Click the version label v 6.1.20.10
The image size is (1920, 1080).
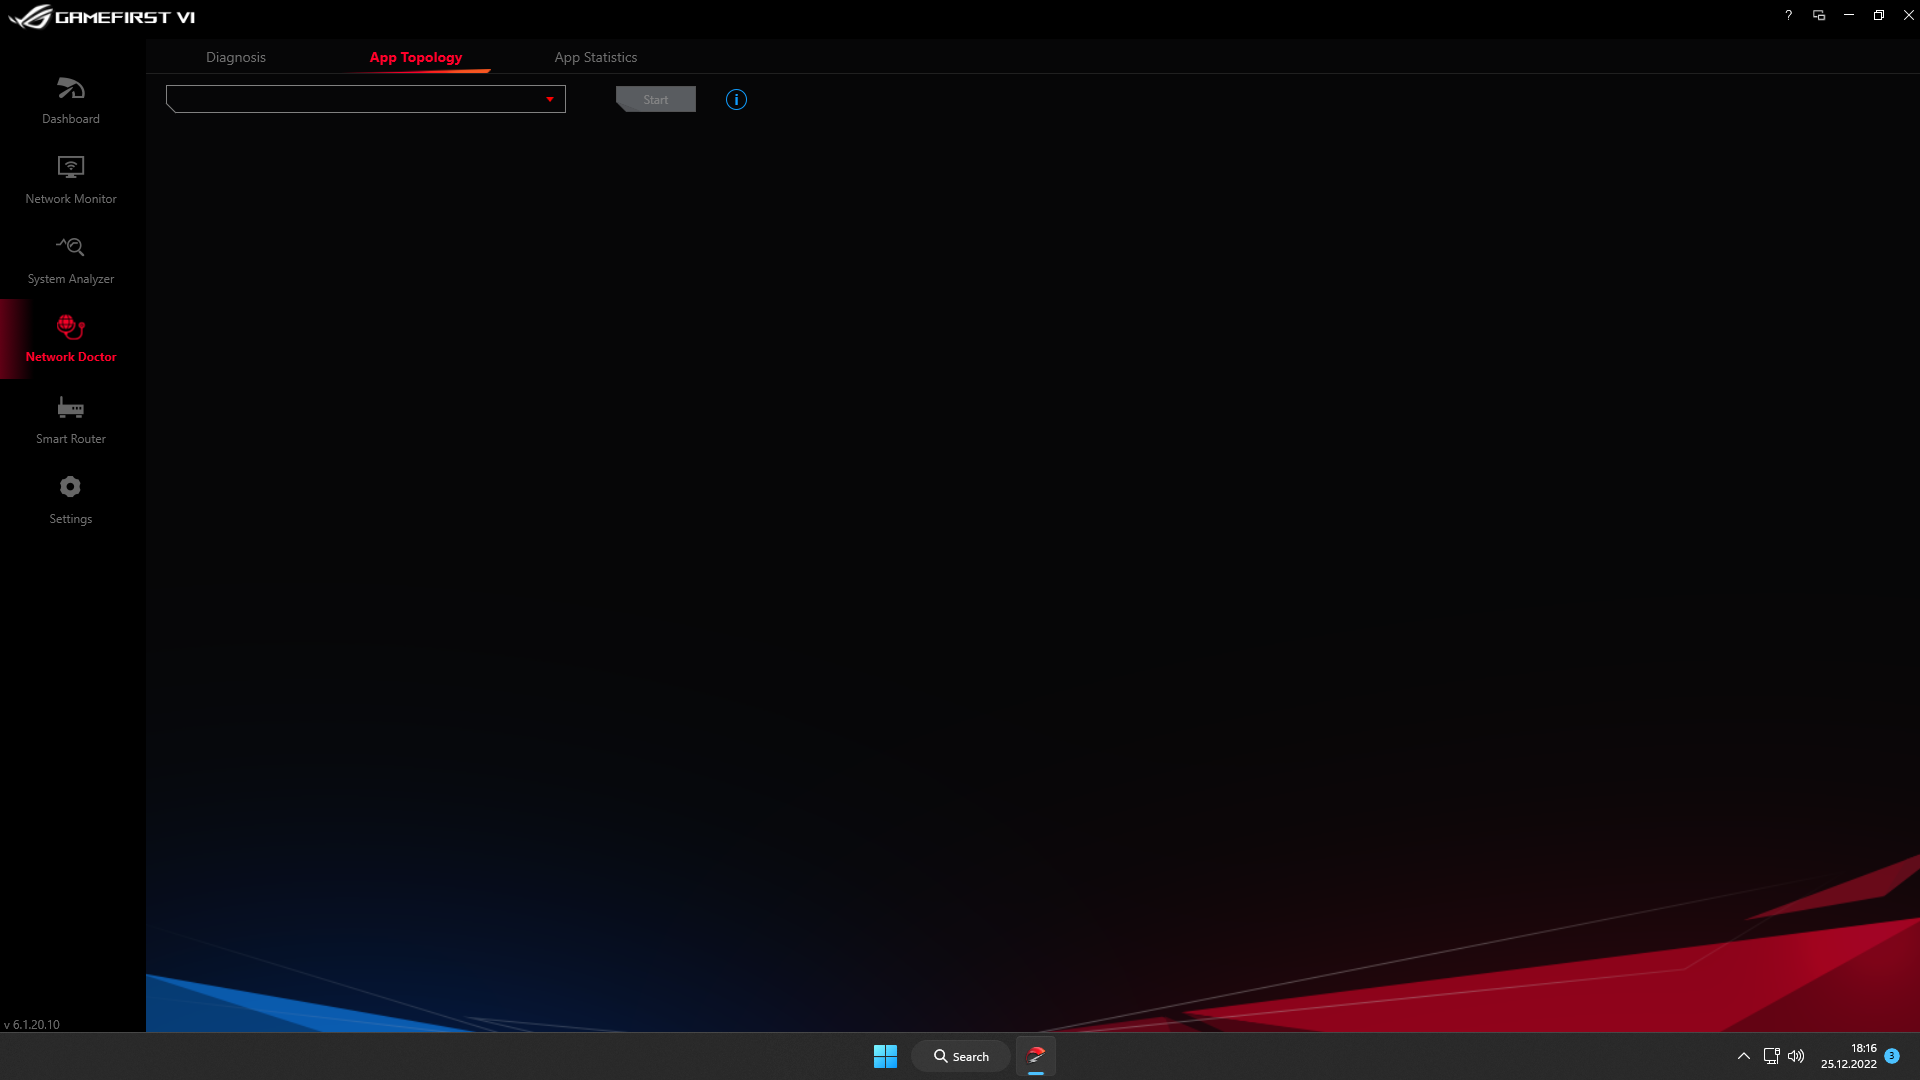click(32, 1024)
